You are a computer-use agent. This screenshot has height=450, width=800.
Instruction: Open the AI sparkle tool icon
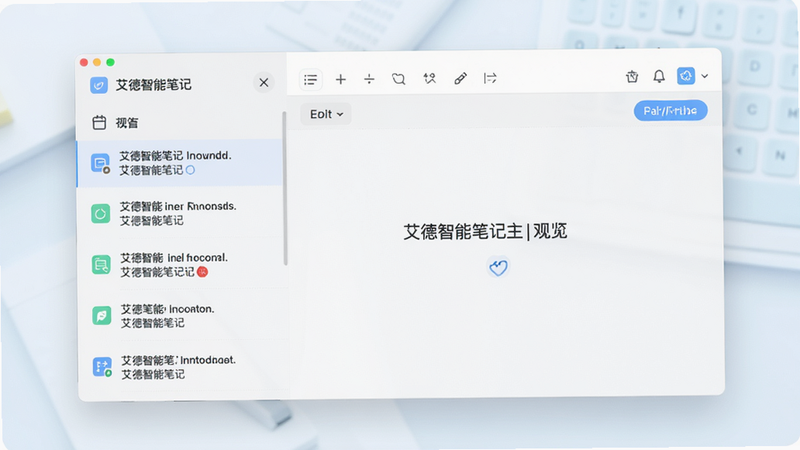tap(430, 78)
